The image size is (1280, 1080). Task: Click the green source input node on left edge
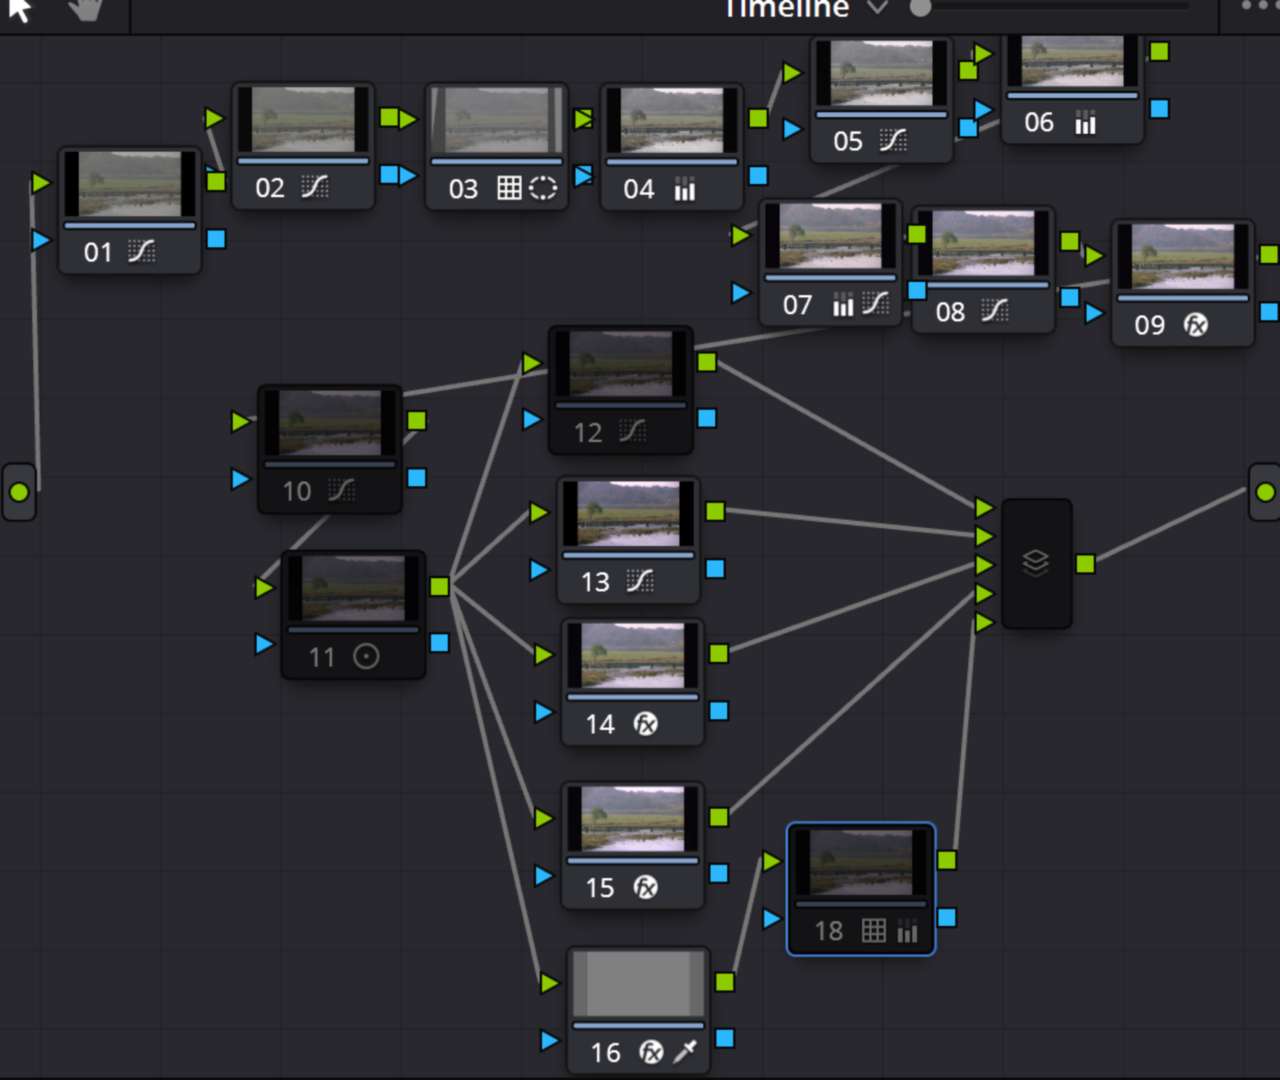pyautogui.click(x=19, y=492)
